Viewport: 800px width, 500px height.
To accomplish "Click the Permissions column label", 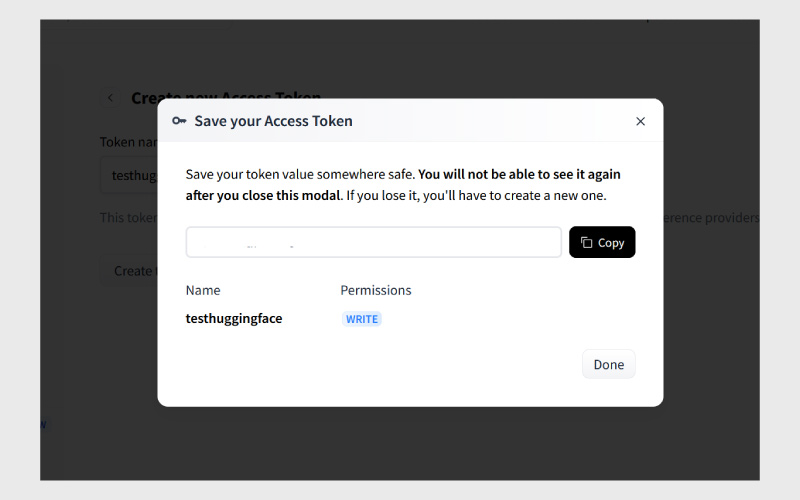I will point(375,290).
